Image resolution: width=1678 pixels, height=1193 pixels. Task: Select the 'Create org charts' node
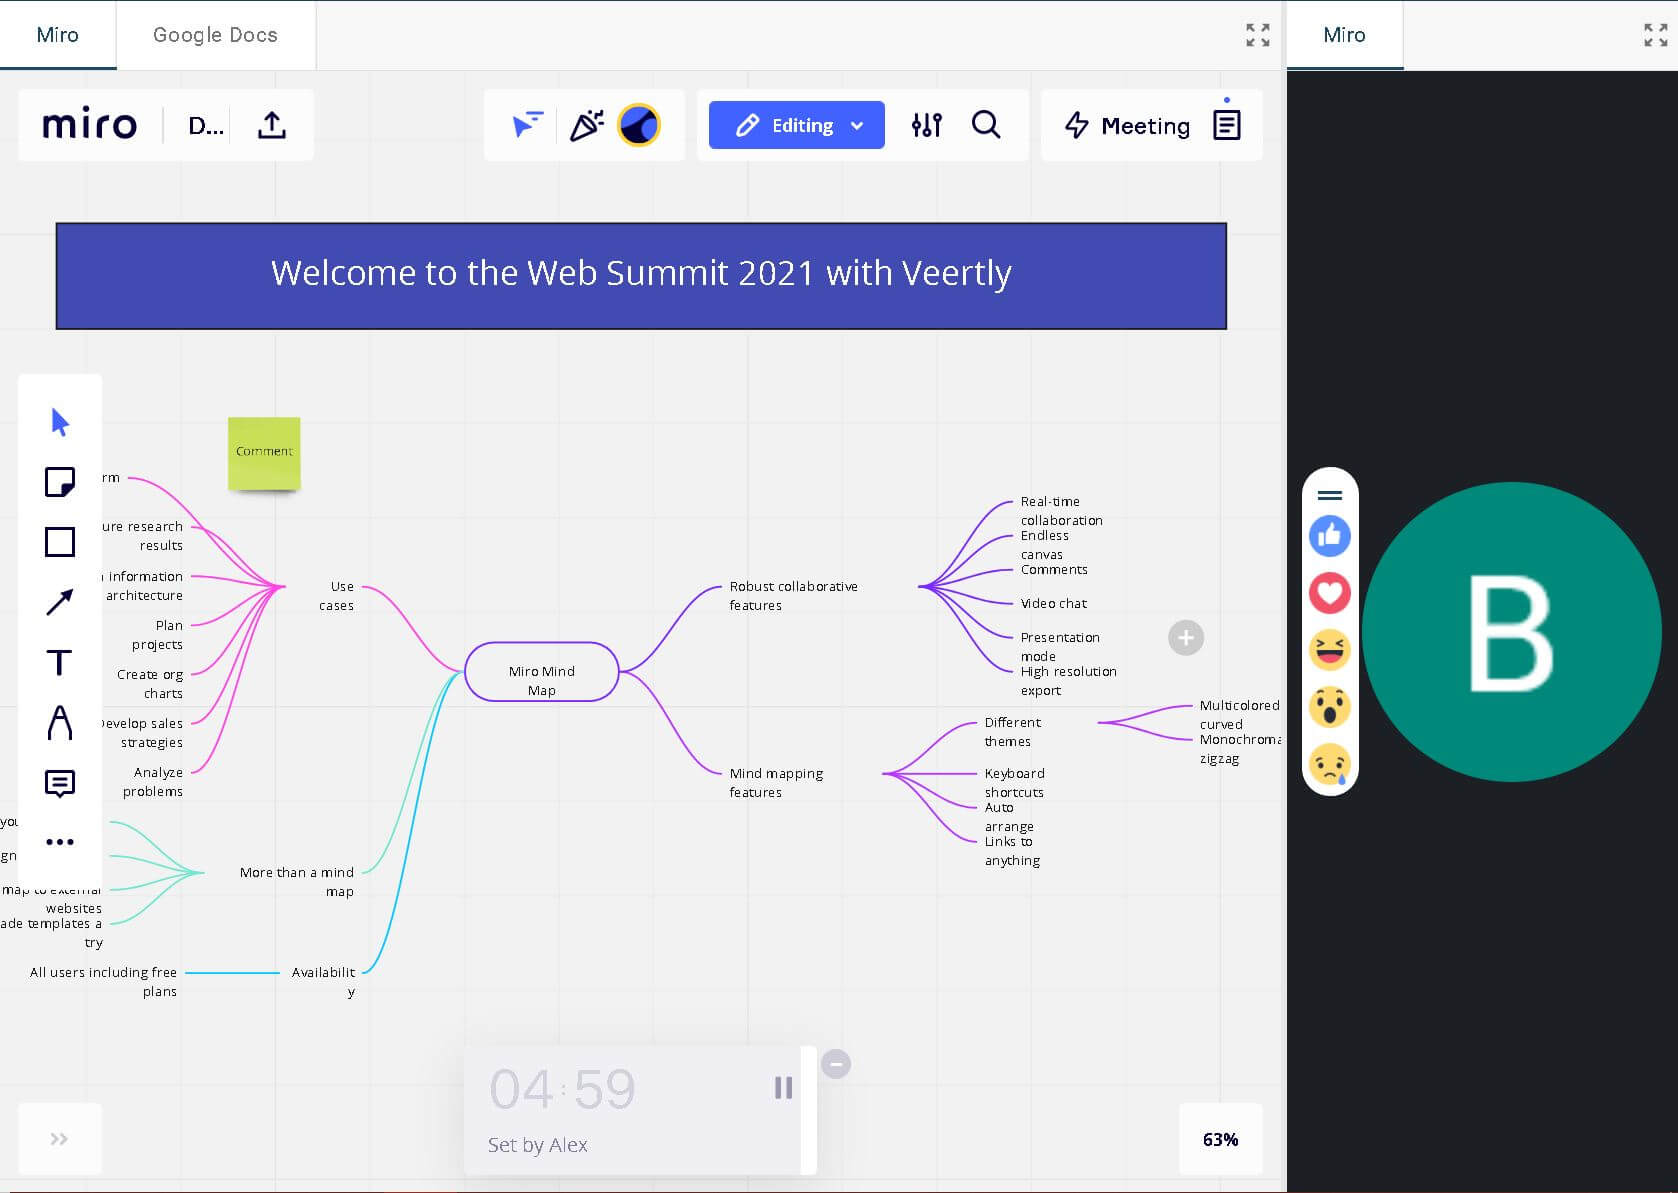pos(150,684)
